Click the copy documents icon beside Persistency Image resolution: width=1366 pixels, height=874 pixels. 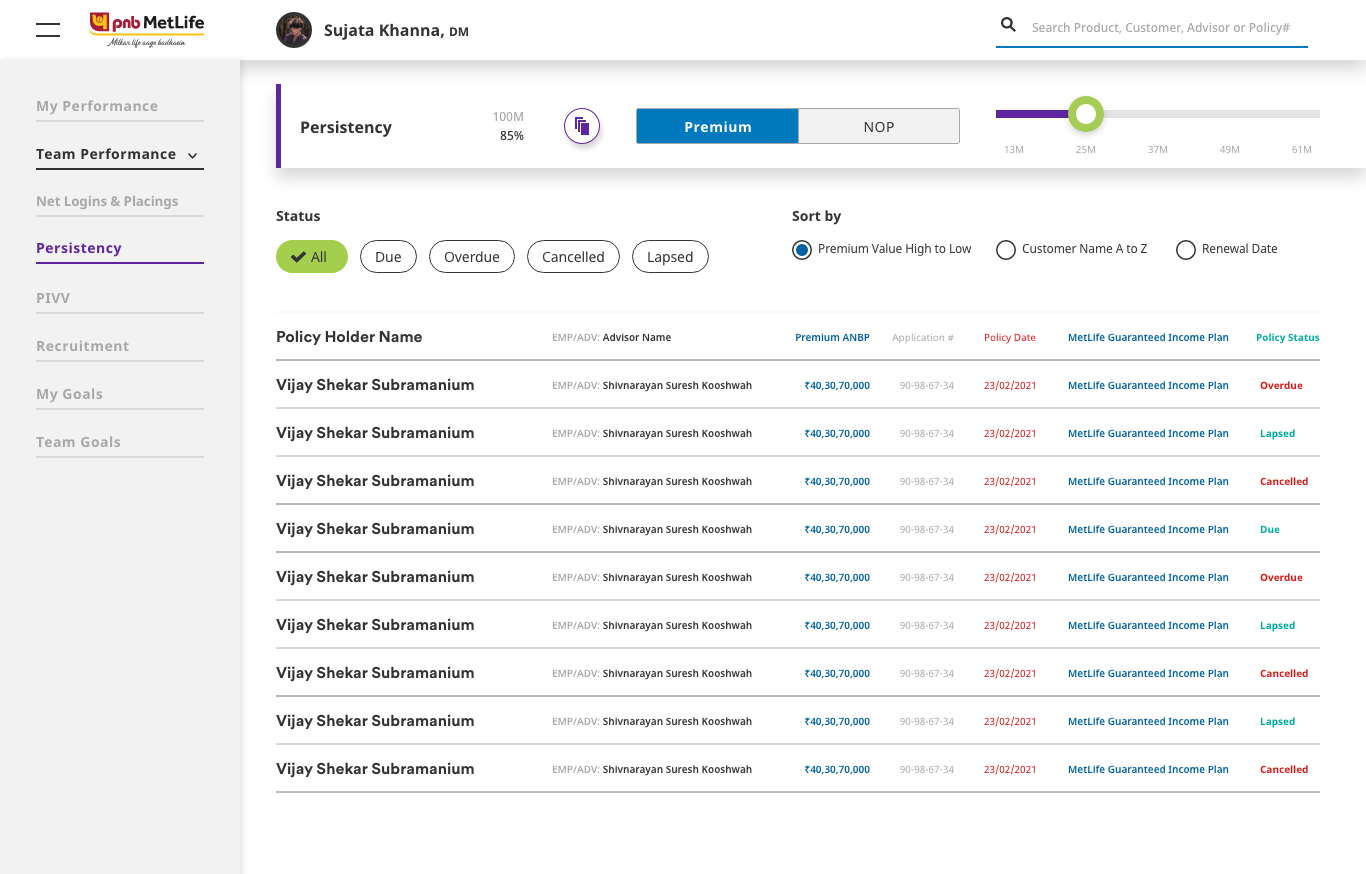[582, 127]
